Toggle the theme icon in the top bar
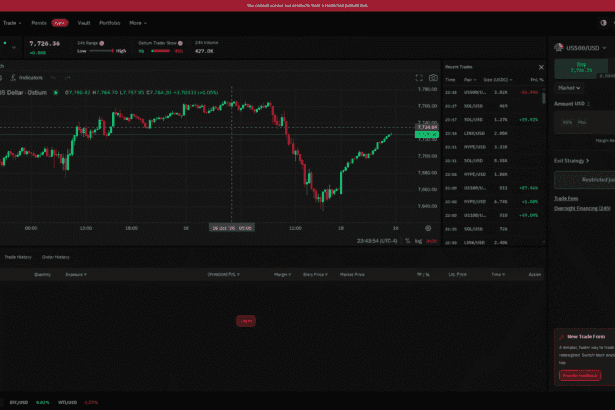The image size is (615, 410). (x=603, y=23)
